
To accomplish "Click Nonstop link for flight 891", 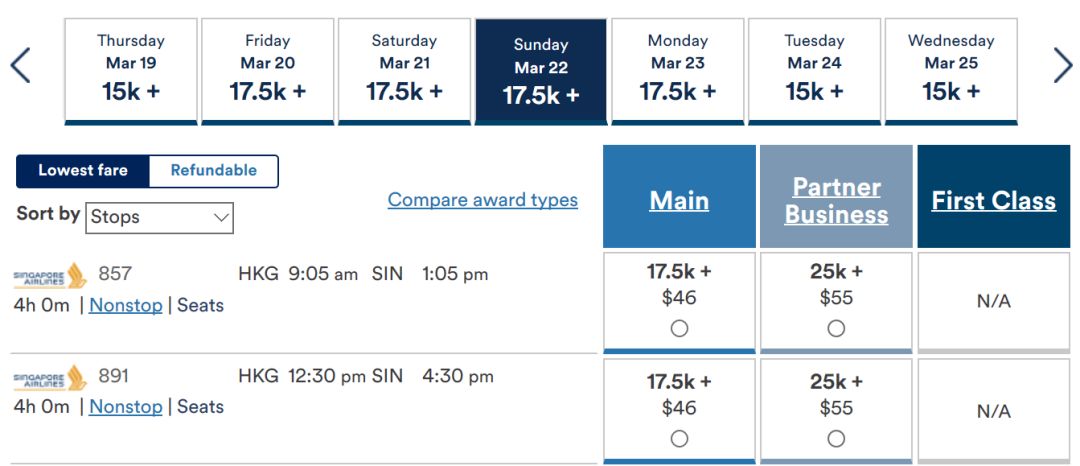I will click(126, 407).
